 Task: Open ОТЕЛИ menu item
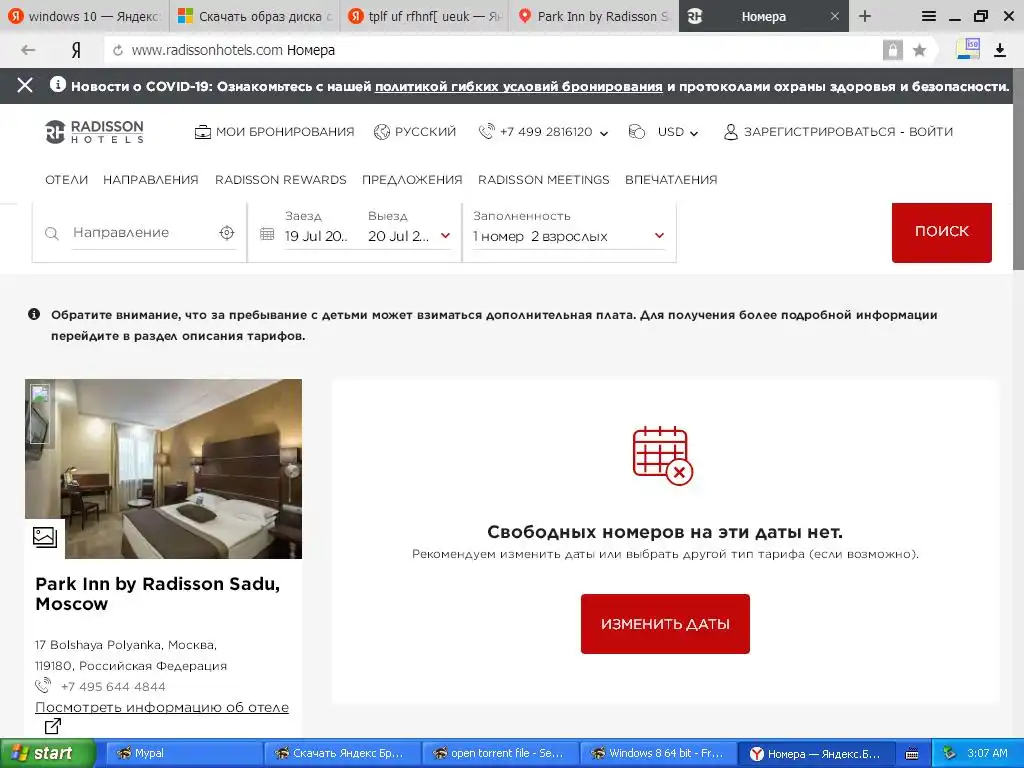tap(66, 180)
